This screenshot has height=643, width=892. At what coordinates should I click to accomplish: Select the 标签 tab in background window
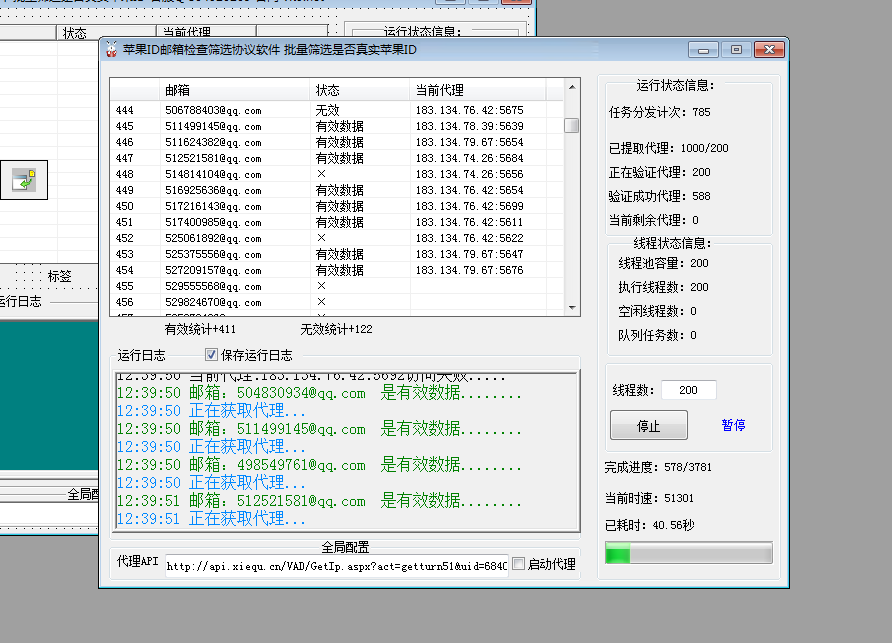[59, 276]
